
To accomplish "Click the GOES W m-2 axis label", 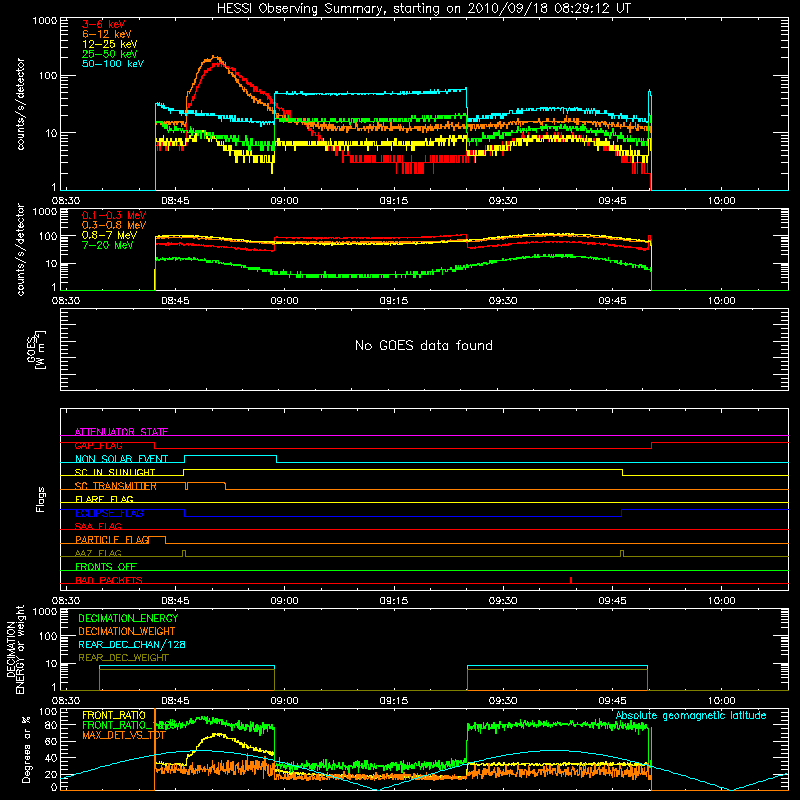I will point(36,349).
